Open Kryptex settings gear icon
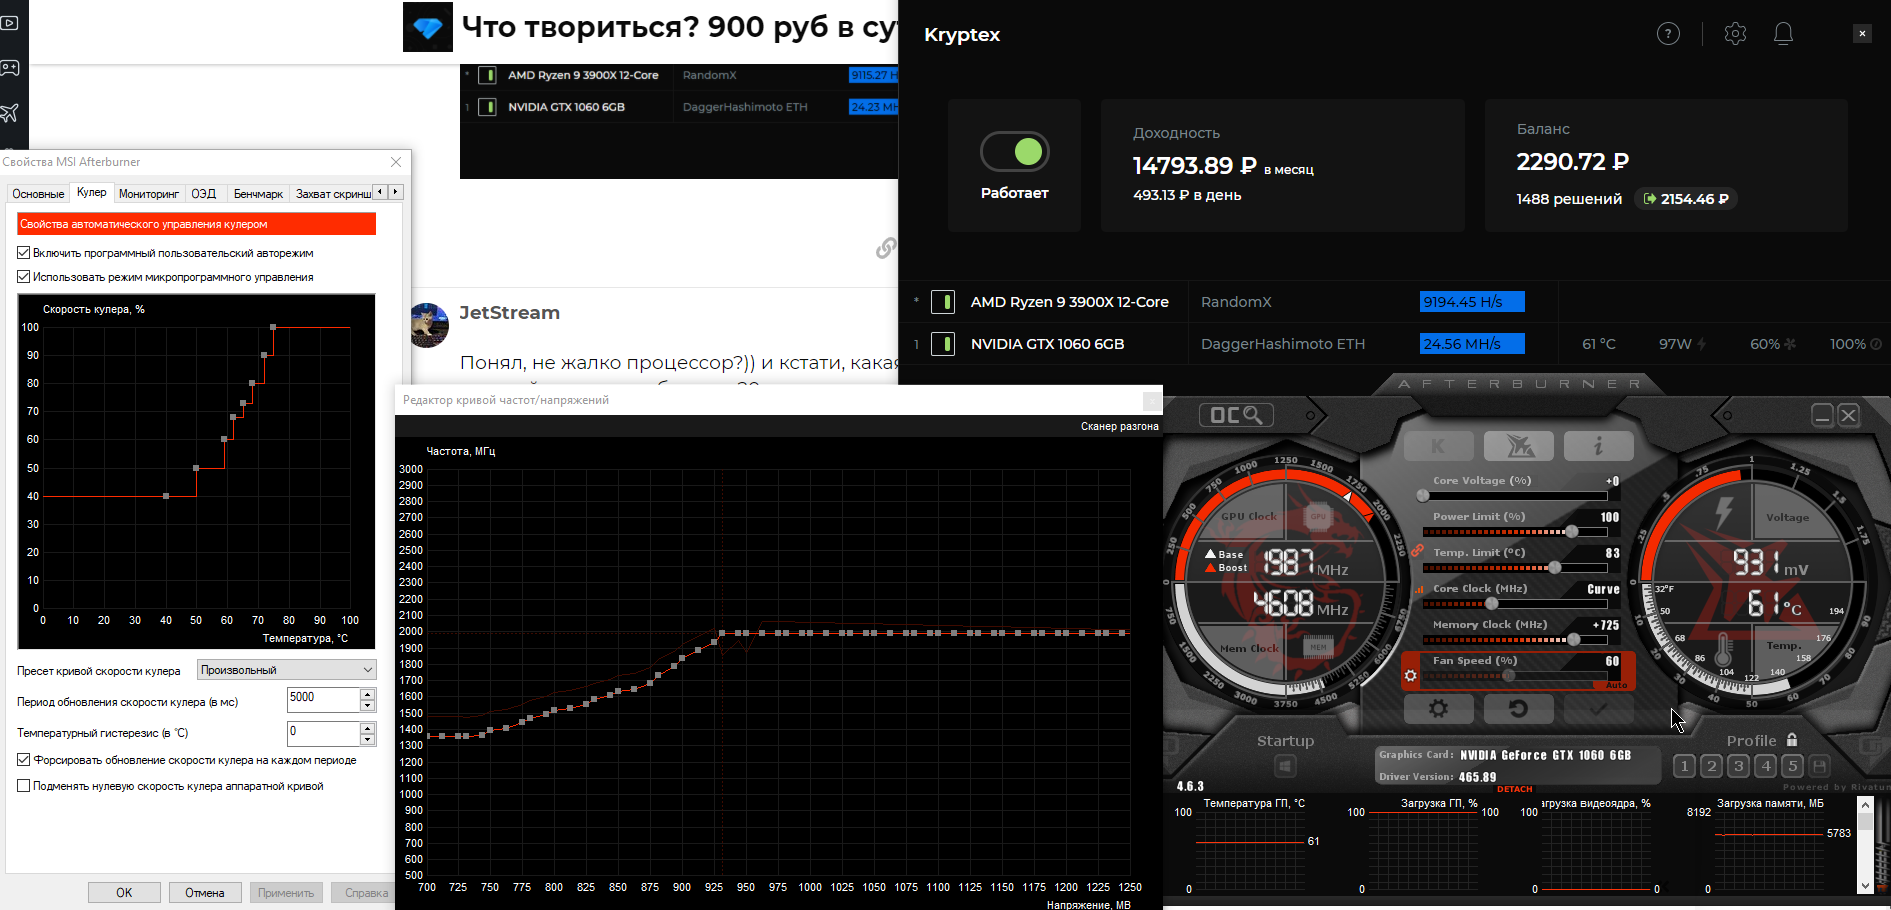Viewport: 1891px width, 910px height. point(1735,34)
